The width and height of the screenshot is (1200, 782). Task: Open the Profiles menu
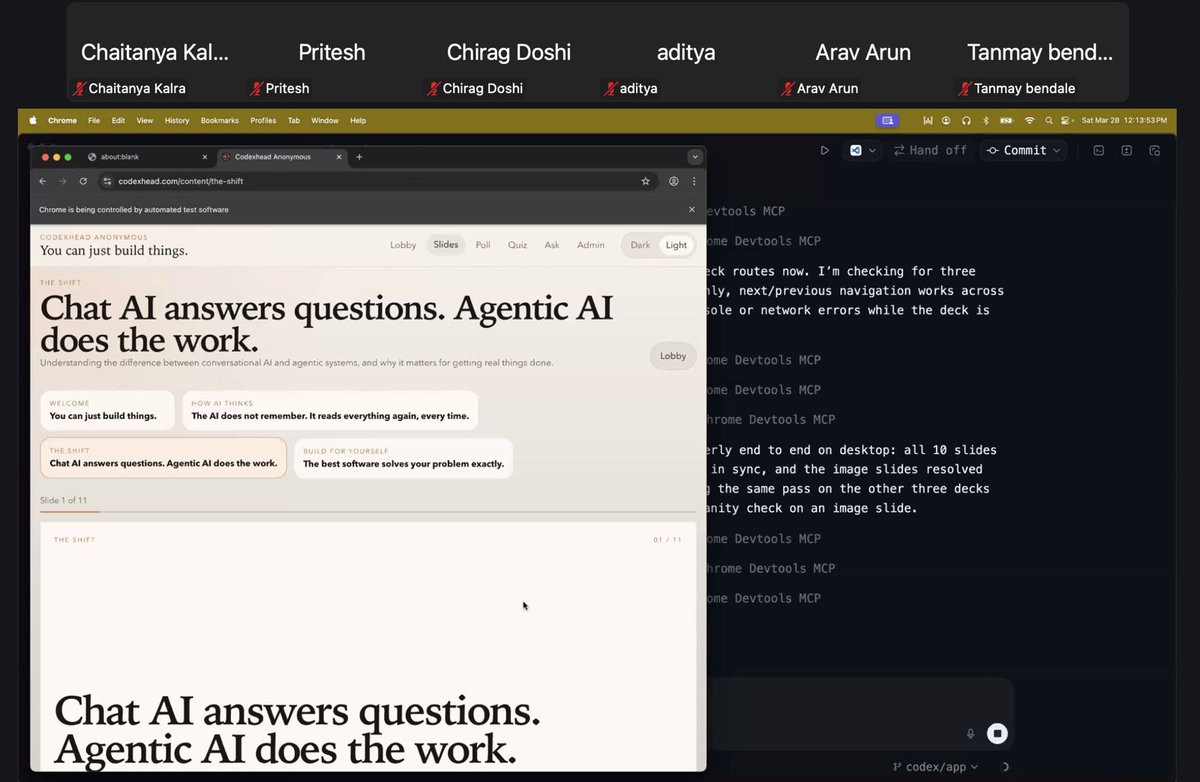click(x=263, y=120)
